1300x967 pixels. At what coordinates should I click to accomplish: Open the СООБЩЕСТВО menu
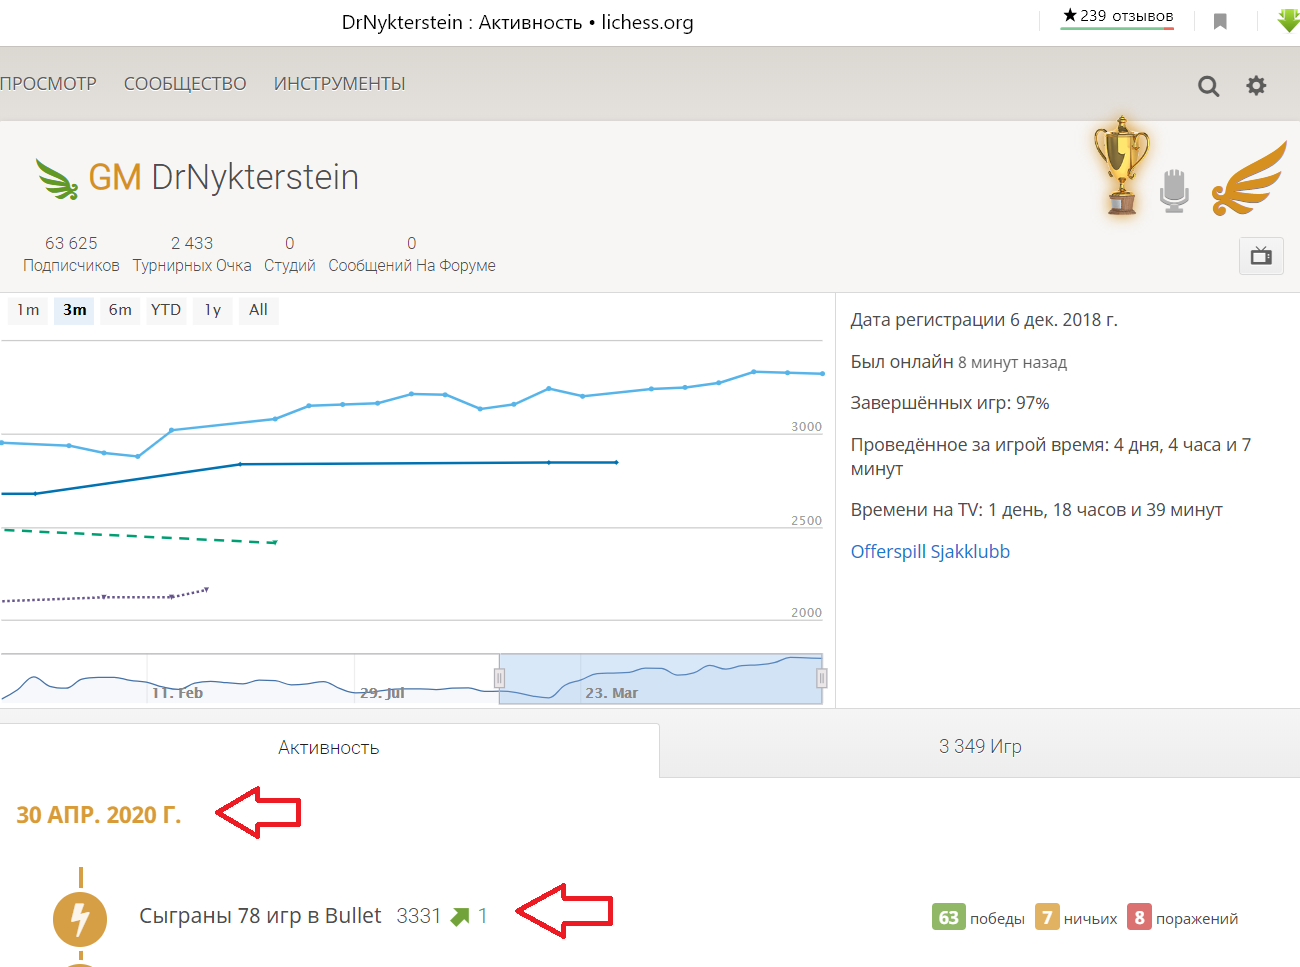pos(185,84)
